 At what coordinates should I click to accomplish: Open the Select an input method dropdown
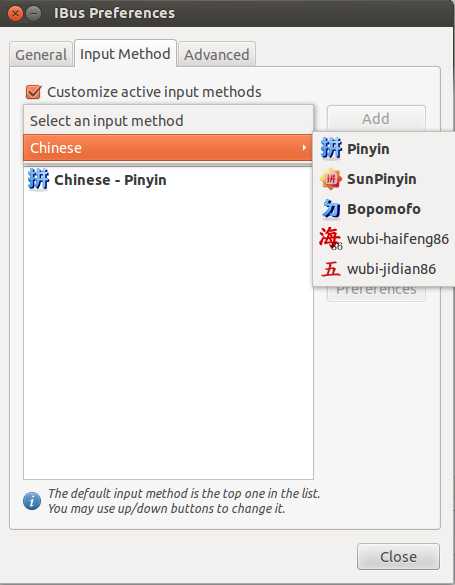168,120
